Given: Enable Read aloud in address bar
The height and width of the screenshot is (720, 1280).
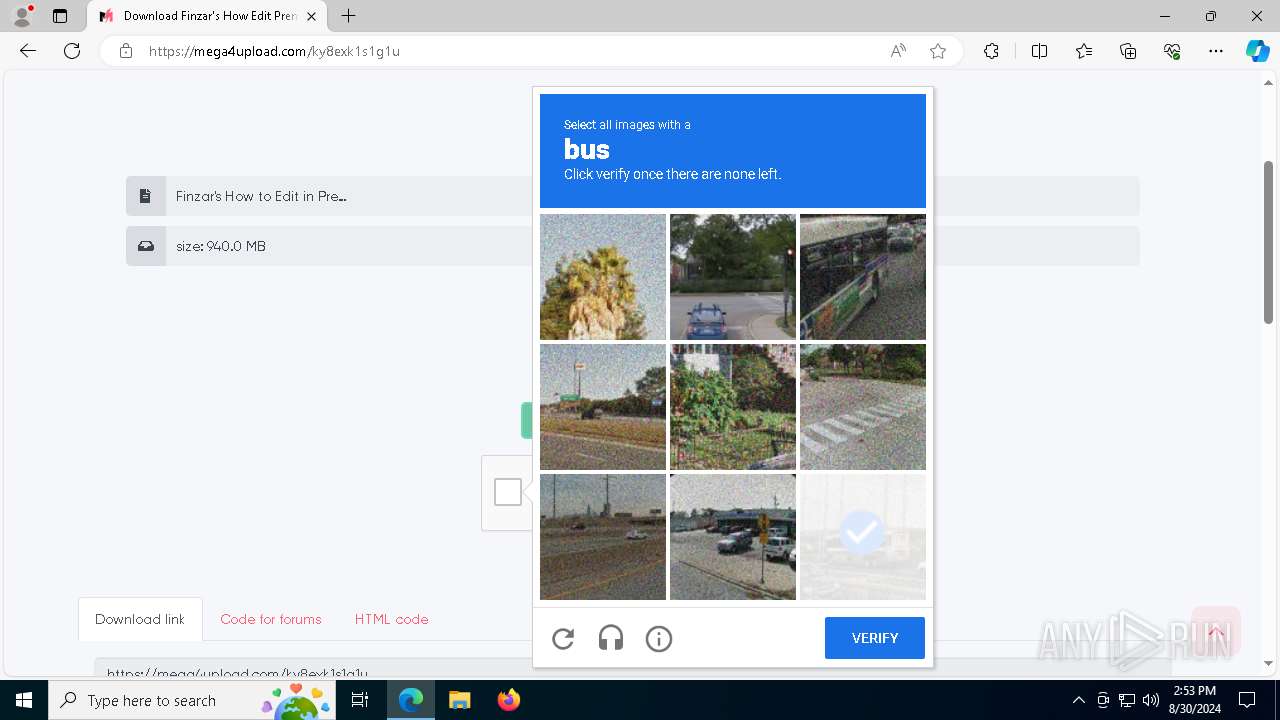Looking at the screenshot, I should point(898,51).
